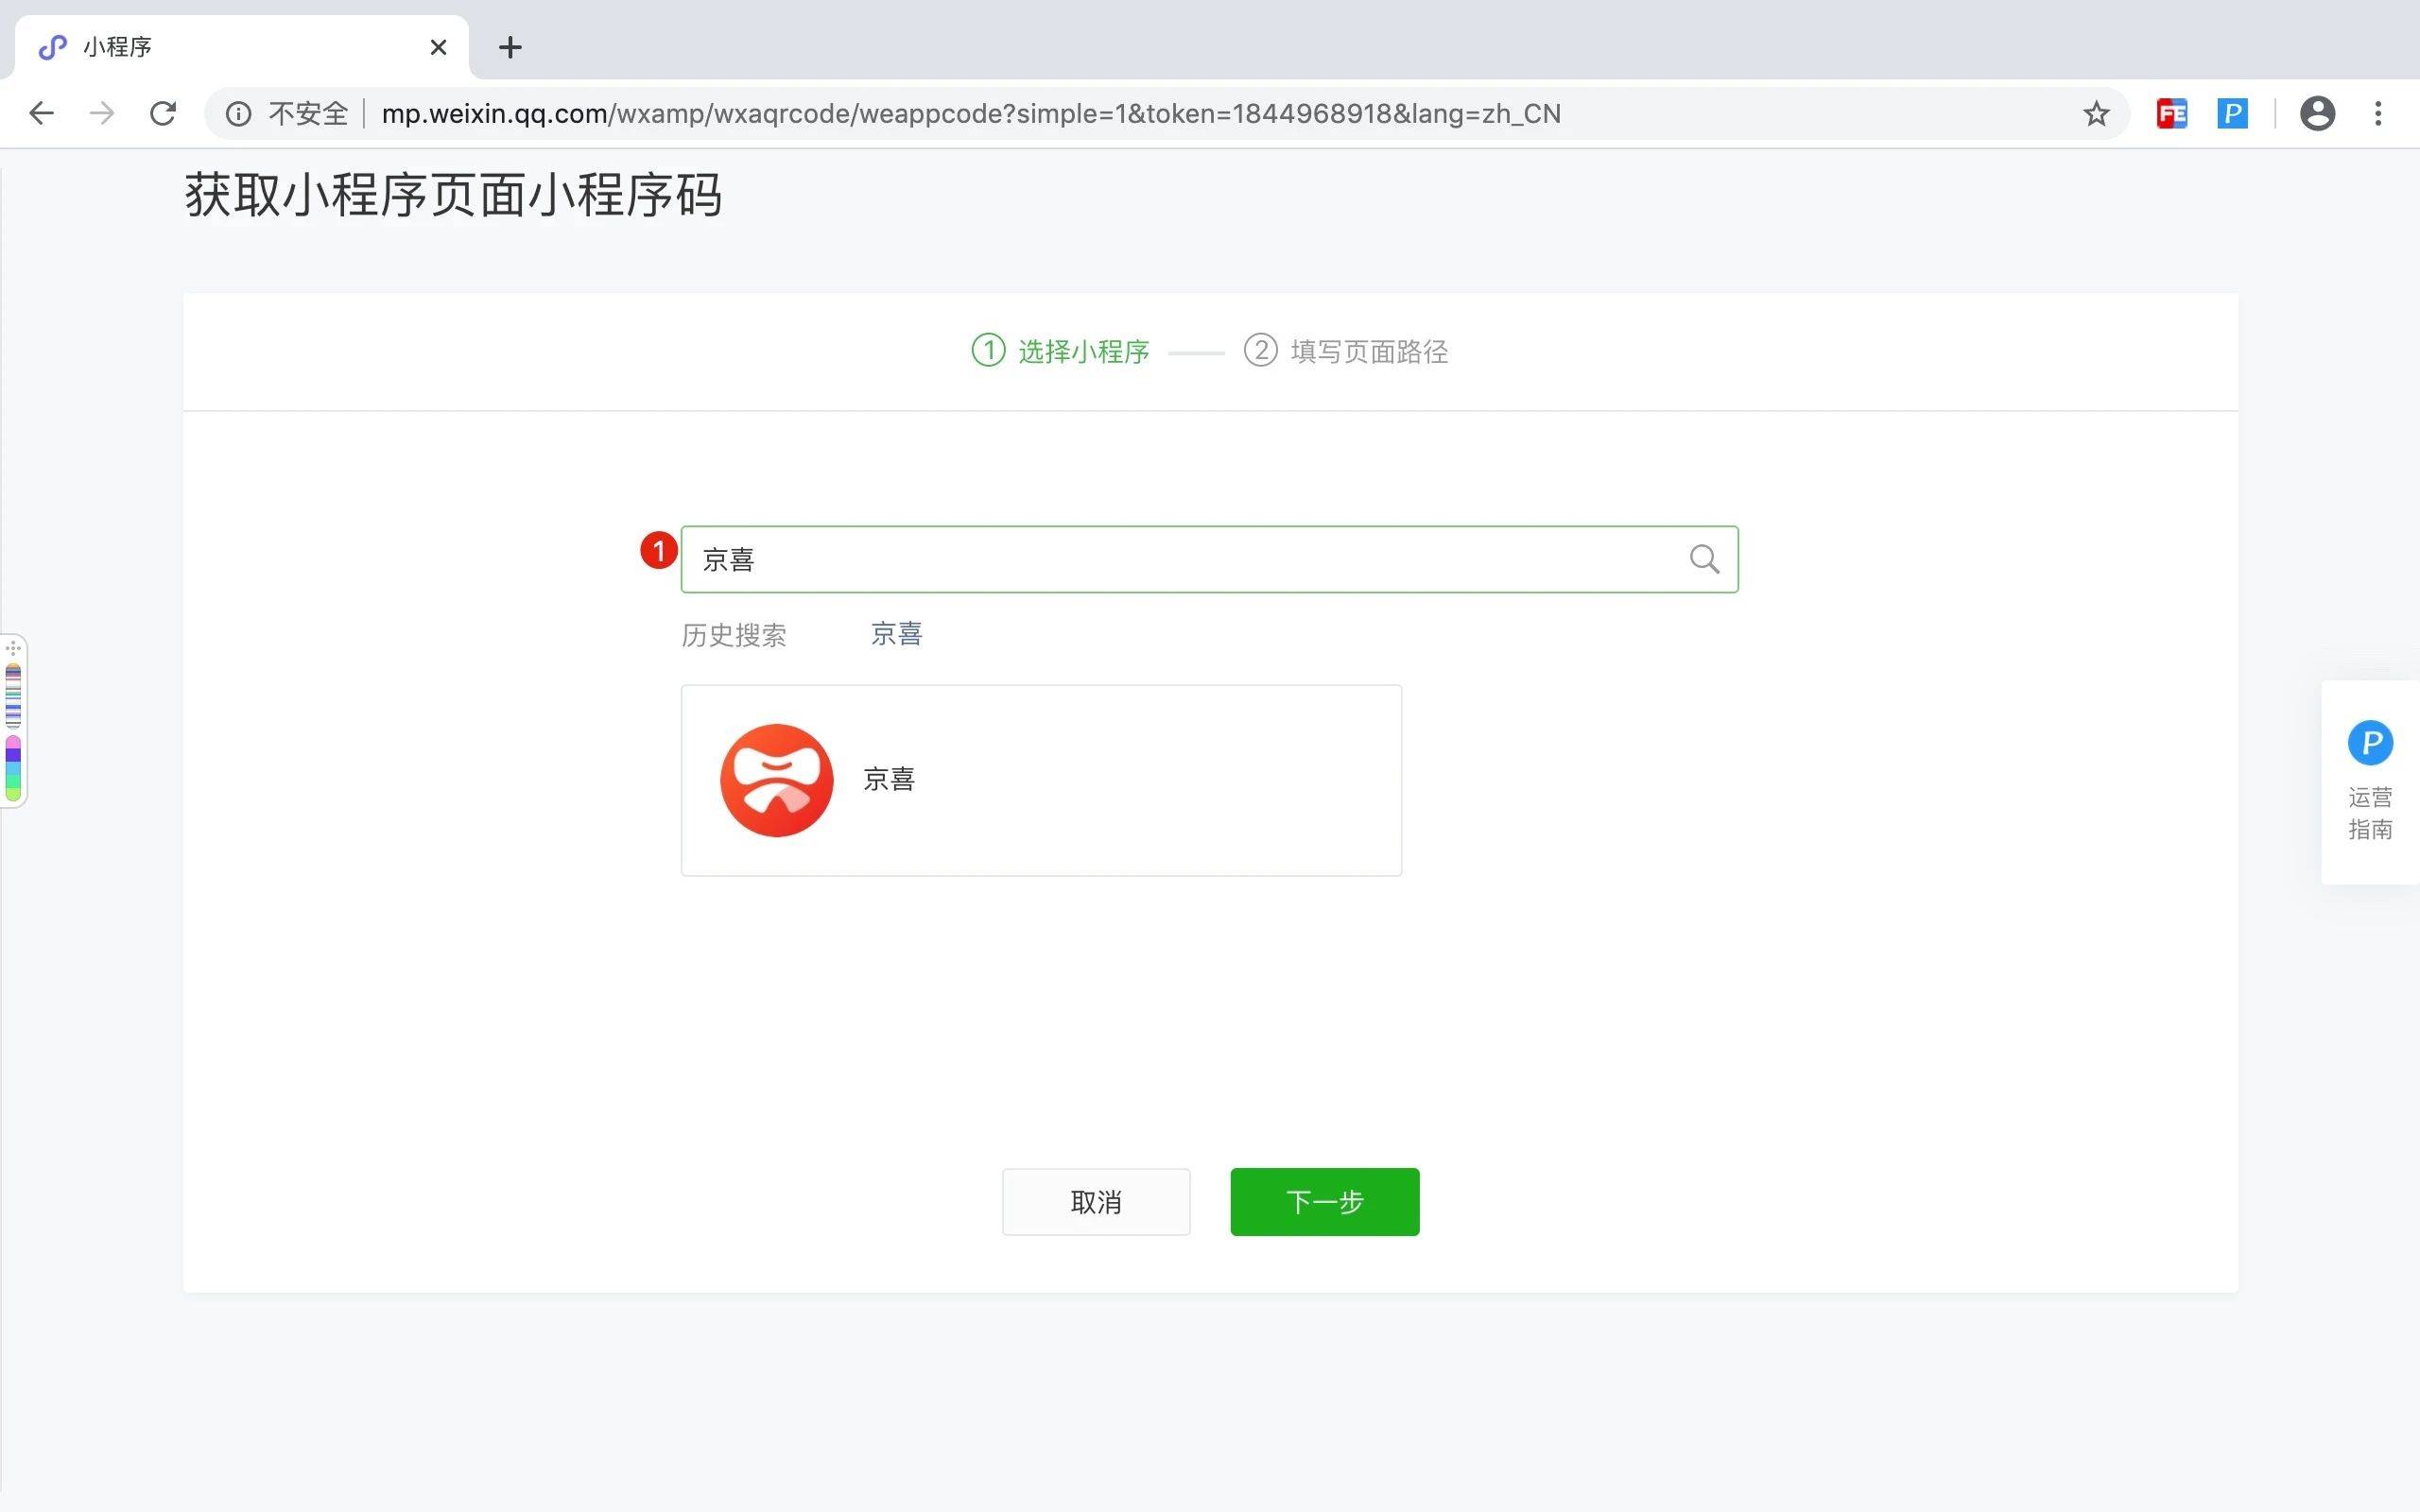Click the search magnifier icon in input
This screenshot has height=1512, width=2420.
coord(1704,559)
